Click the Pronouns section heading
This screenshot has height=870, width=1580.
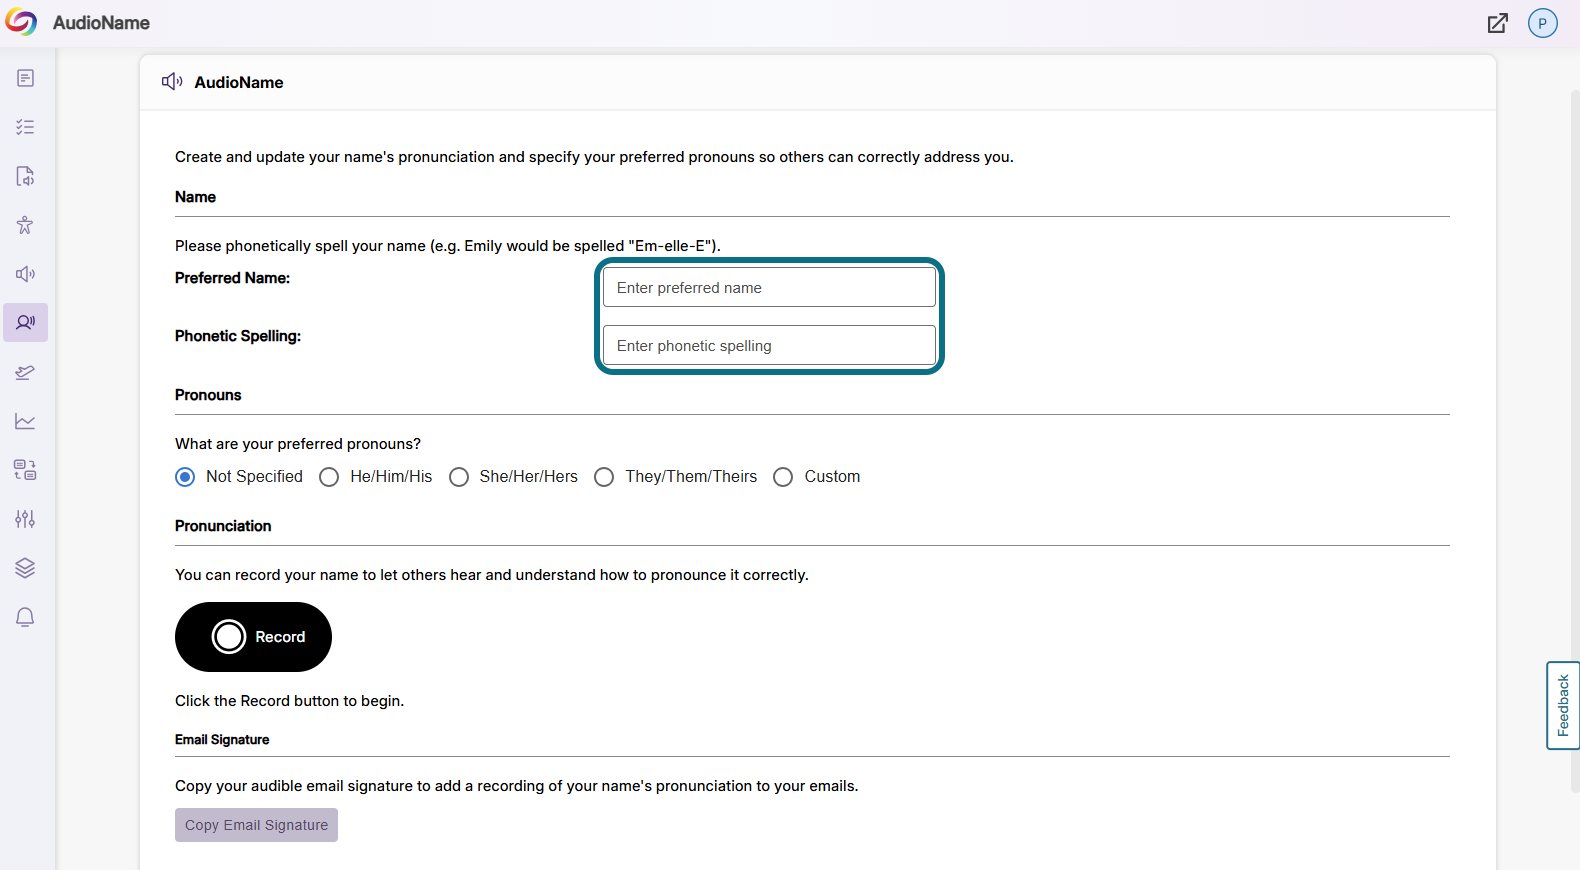point(208,395)
